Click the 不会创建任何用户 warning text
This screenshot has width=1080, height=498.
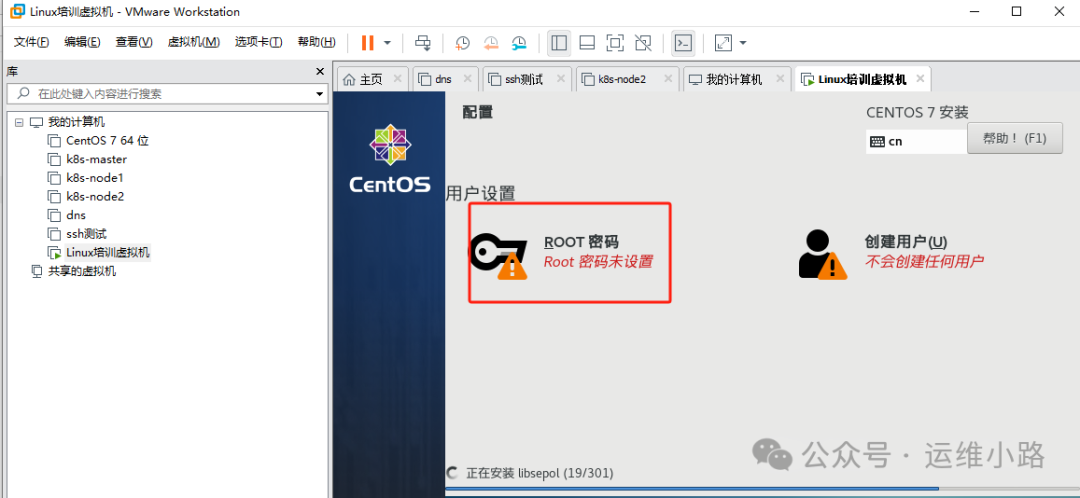924,262
